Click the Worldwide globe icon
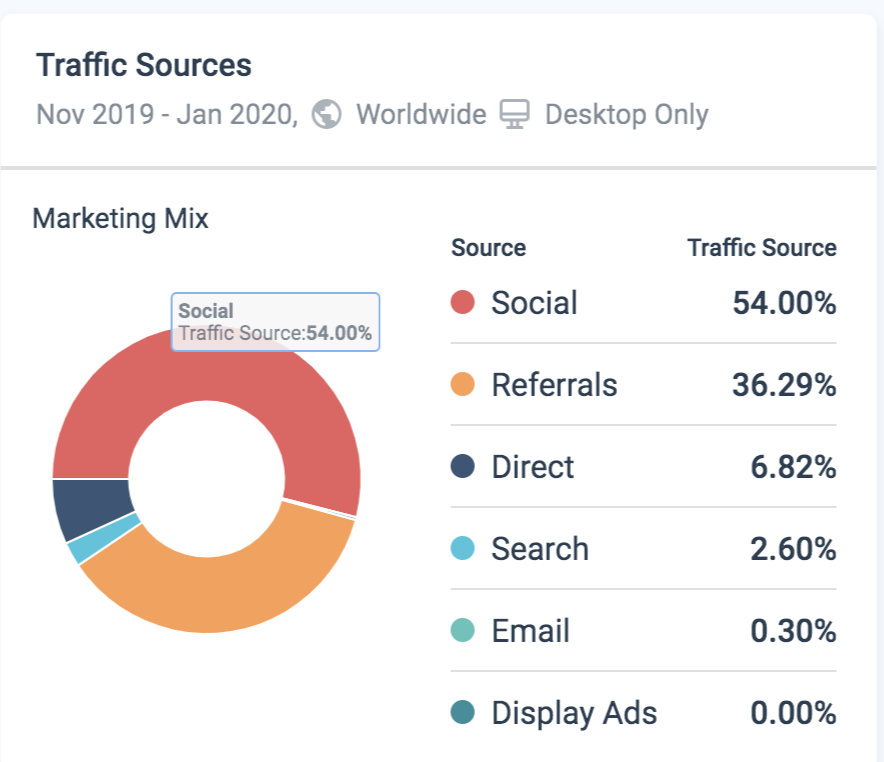The image size is (884, 762). 326,115
